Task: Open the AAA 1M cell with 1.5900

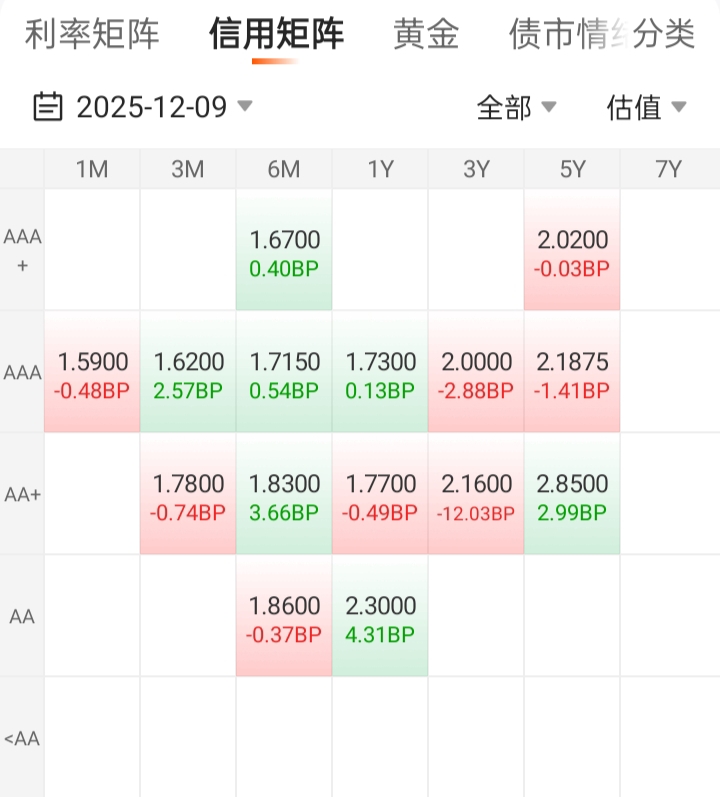Action: click(x=92, y=373)
